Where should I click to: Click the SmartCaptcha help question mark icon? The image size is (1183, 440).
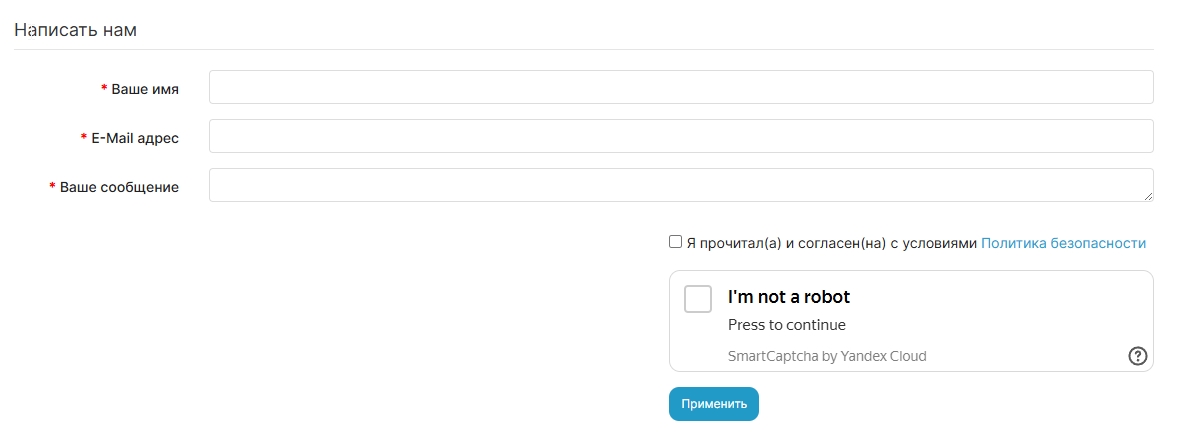[1137, 355]
